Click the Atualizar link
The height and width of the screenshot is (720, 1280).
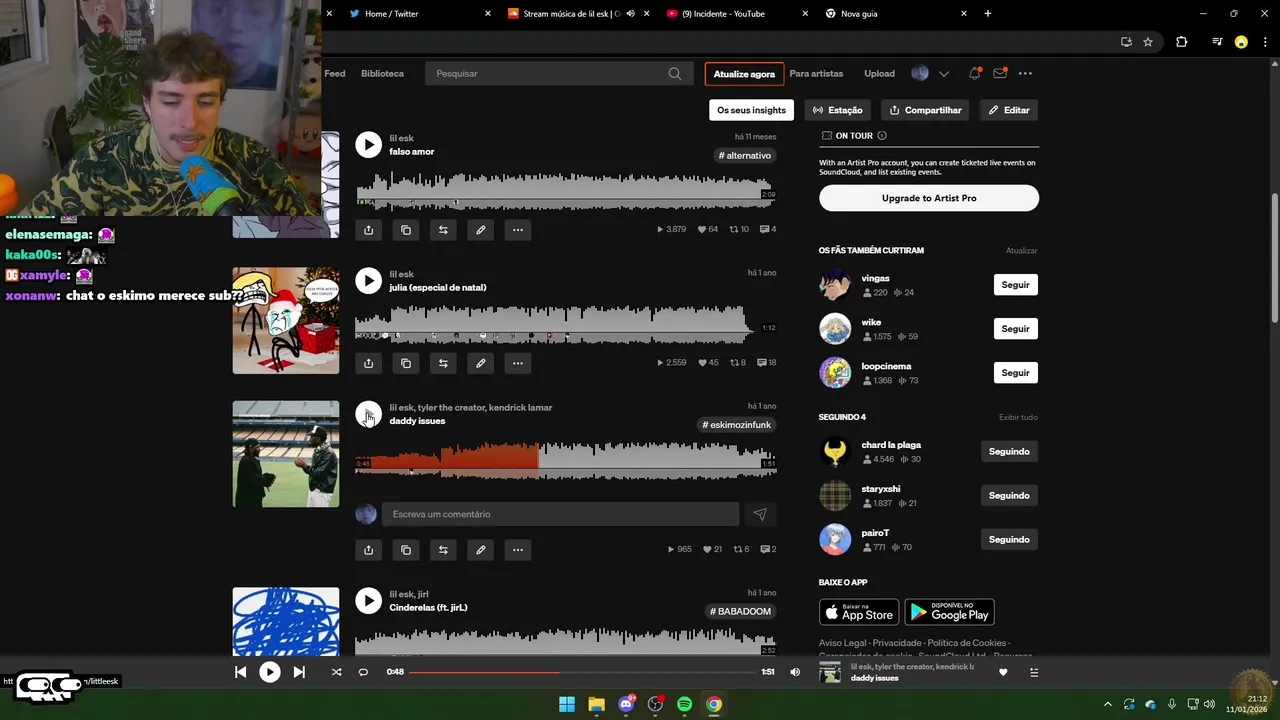(x=1021, y=251)
